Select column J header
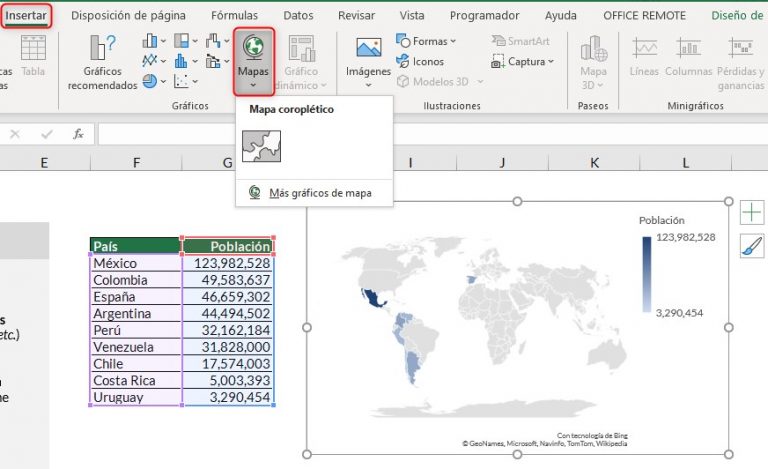Image resolution: width=768 pixels, height=469 pixels. tap(503, 163)
